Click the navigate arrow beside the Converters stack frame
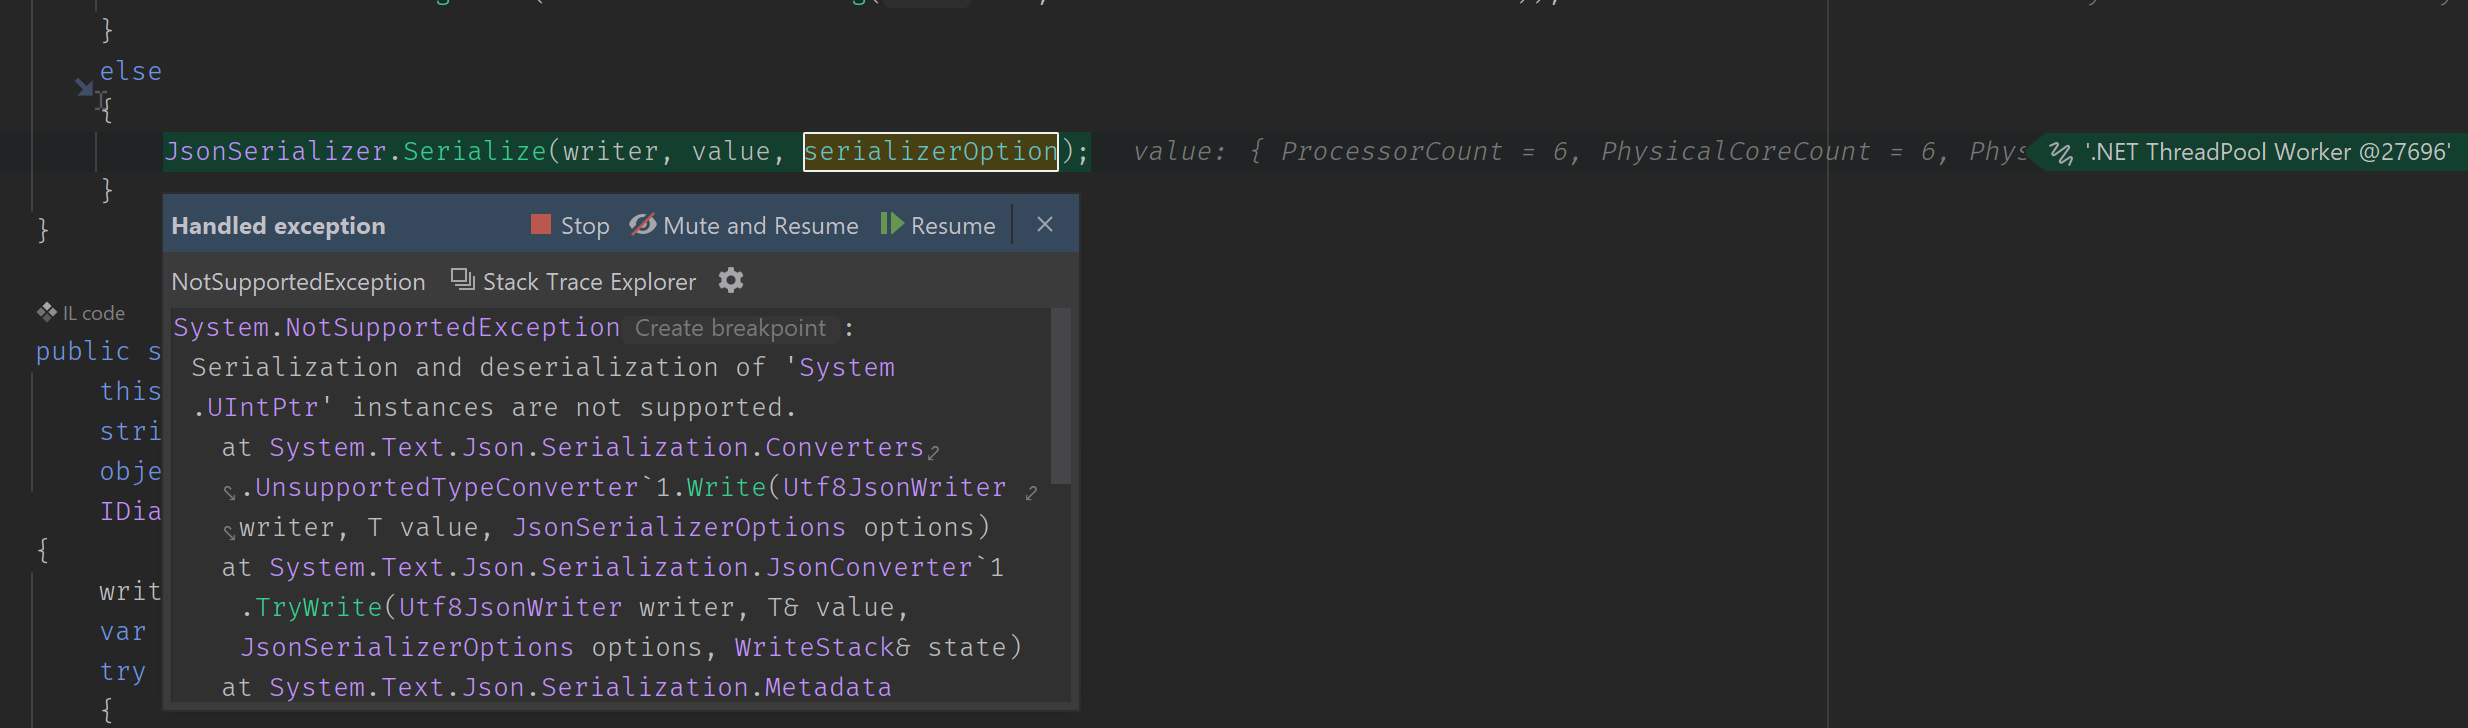This screenshot has height=728, width=2468. click(936, 452)
